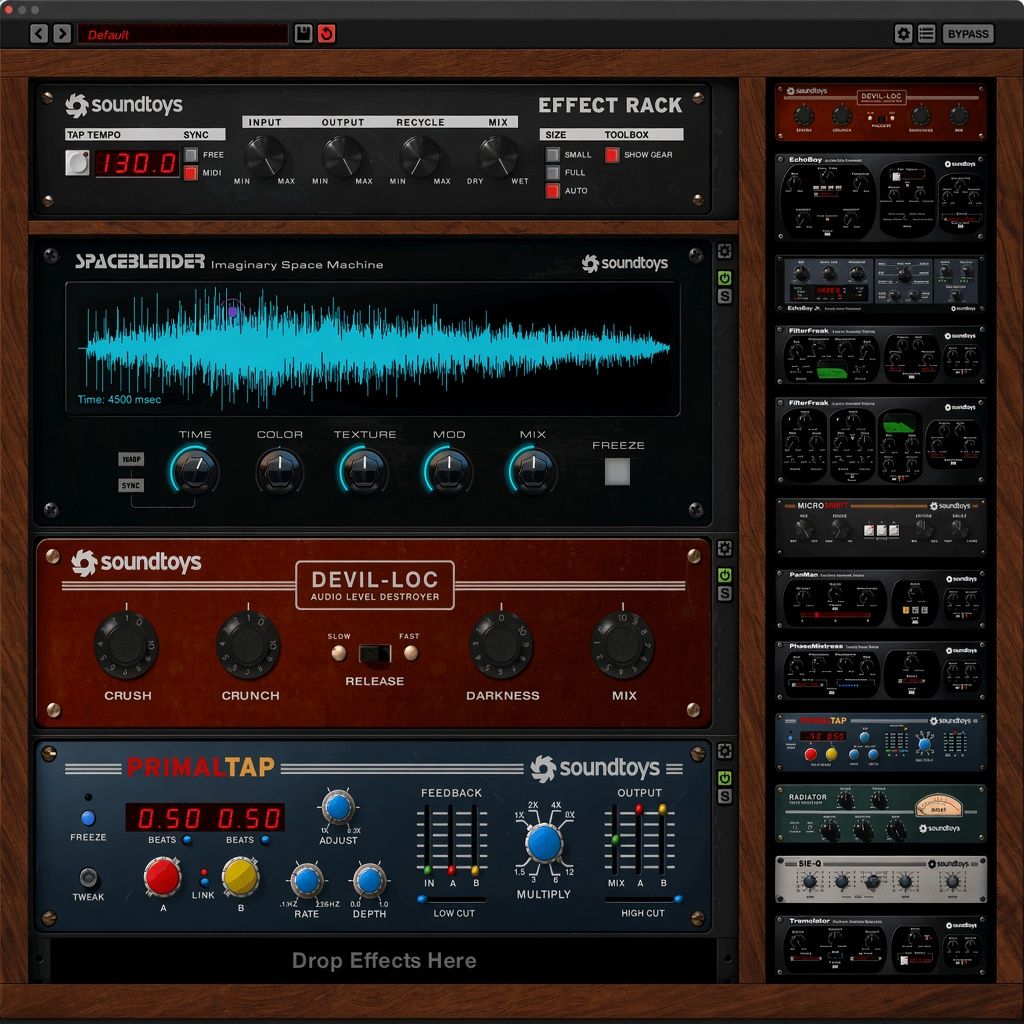1024x1024 pixels.
Task: Click the rack dry/wet MIX knob
Action: 498,157
